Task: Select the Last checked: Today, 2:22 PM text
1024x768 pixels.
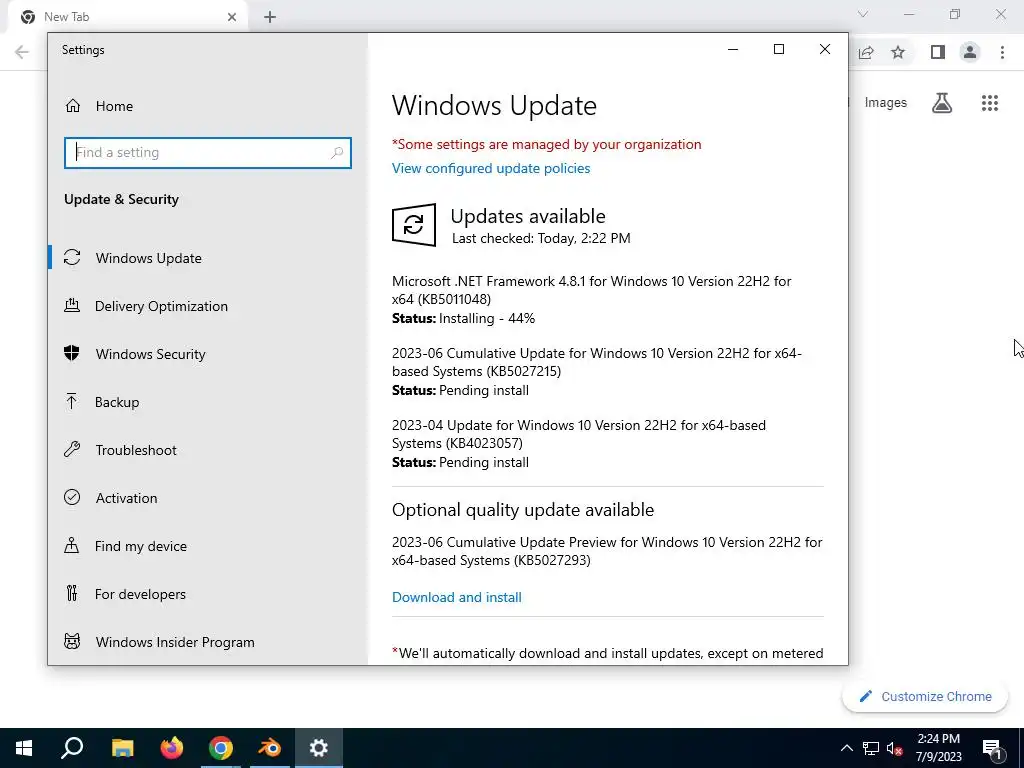Action: tap(541, 238)
